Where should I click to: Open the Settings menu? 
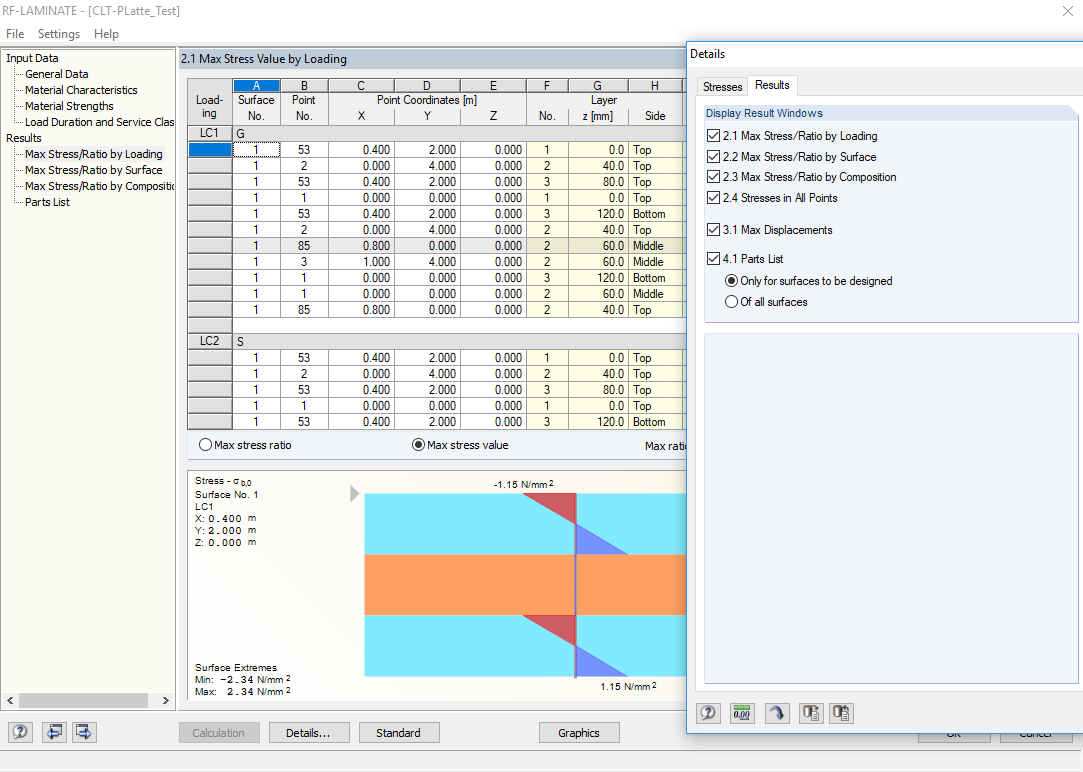(58, 33)
